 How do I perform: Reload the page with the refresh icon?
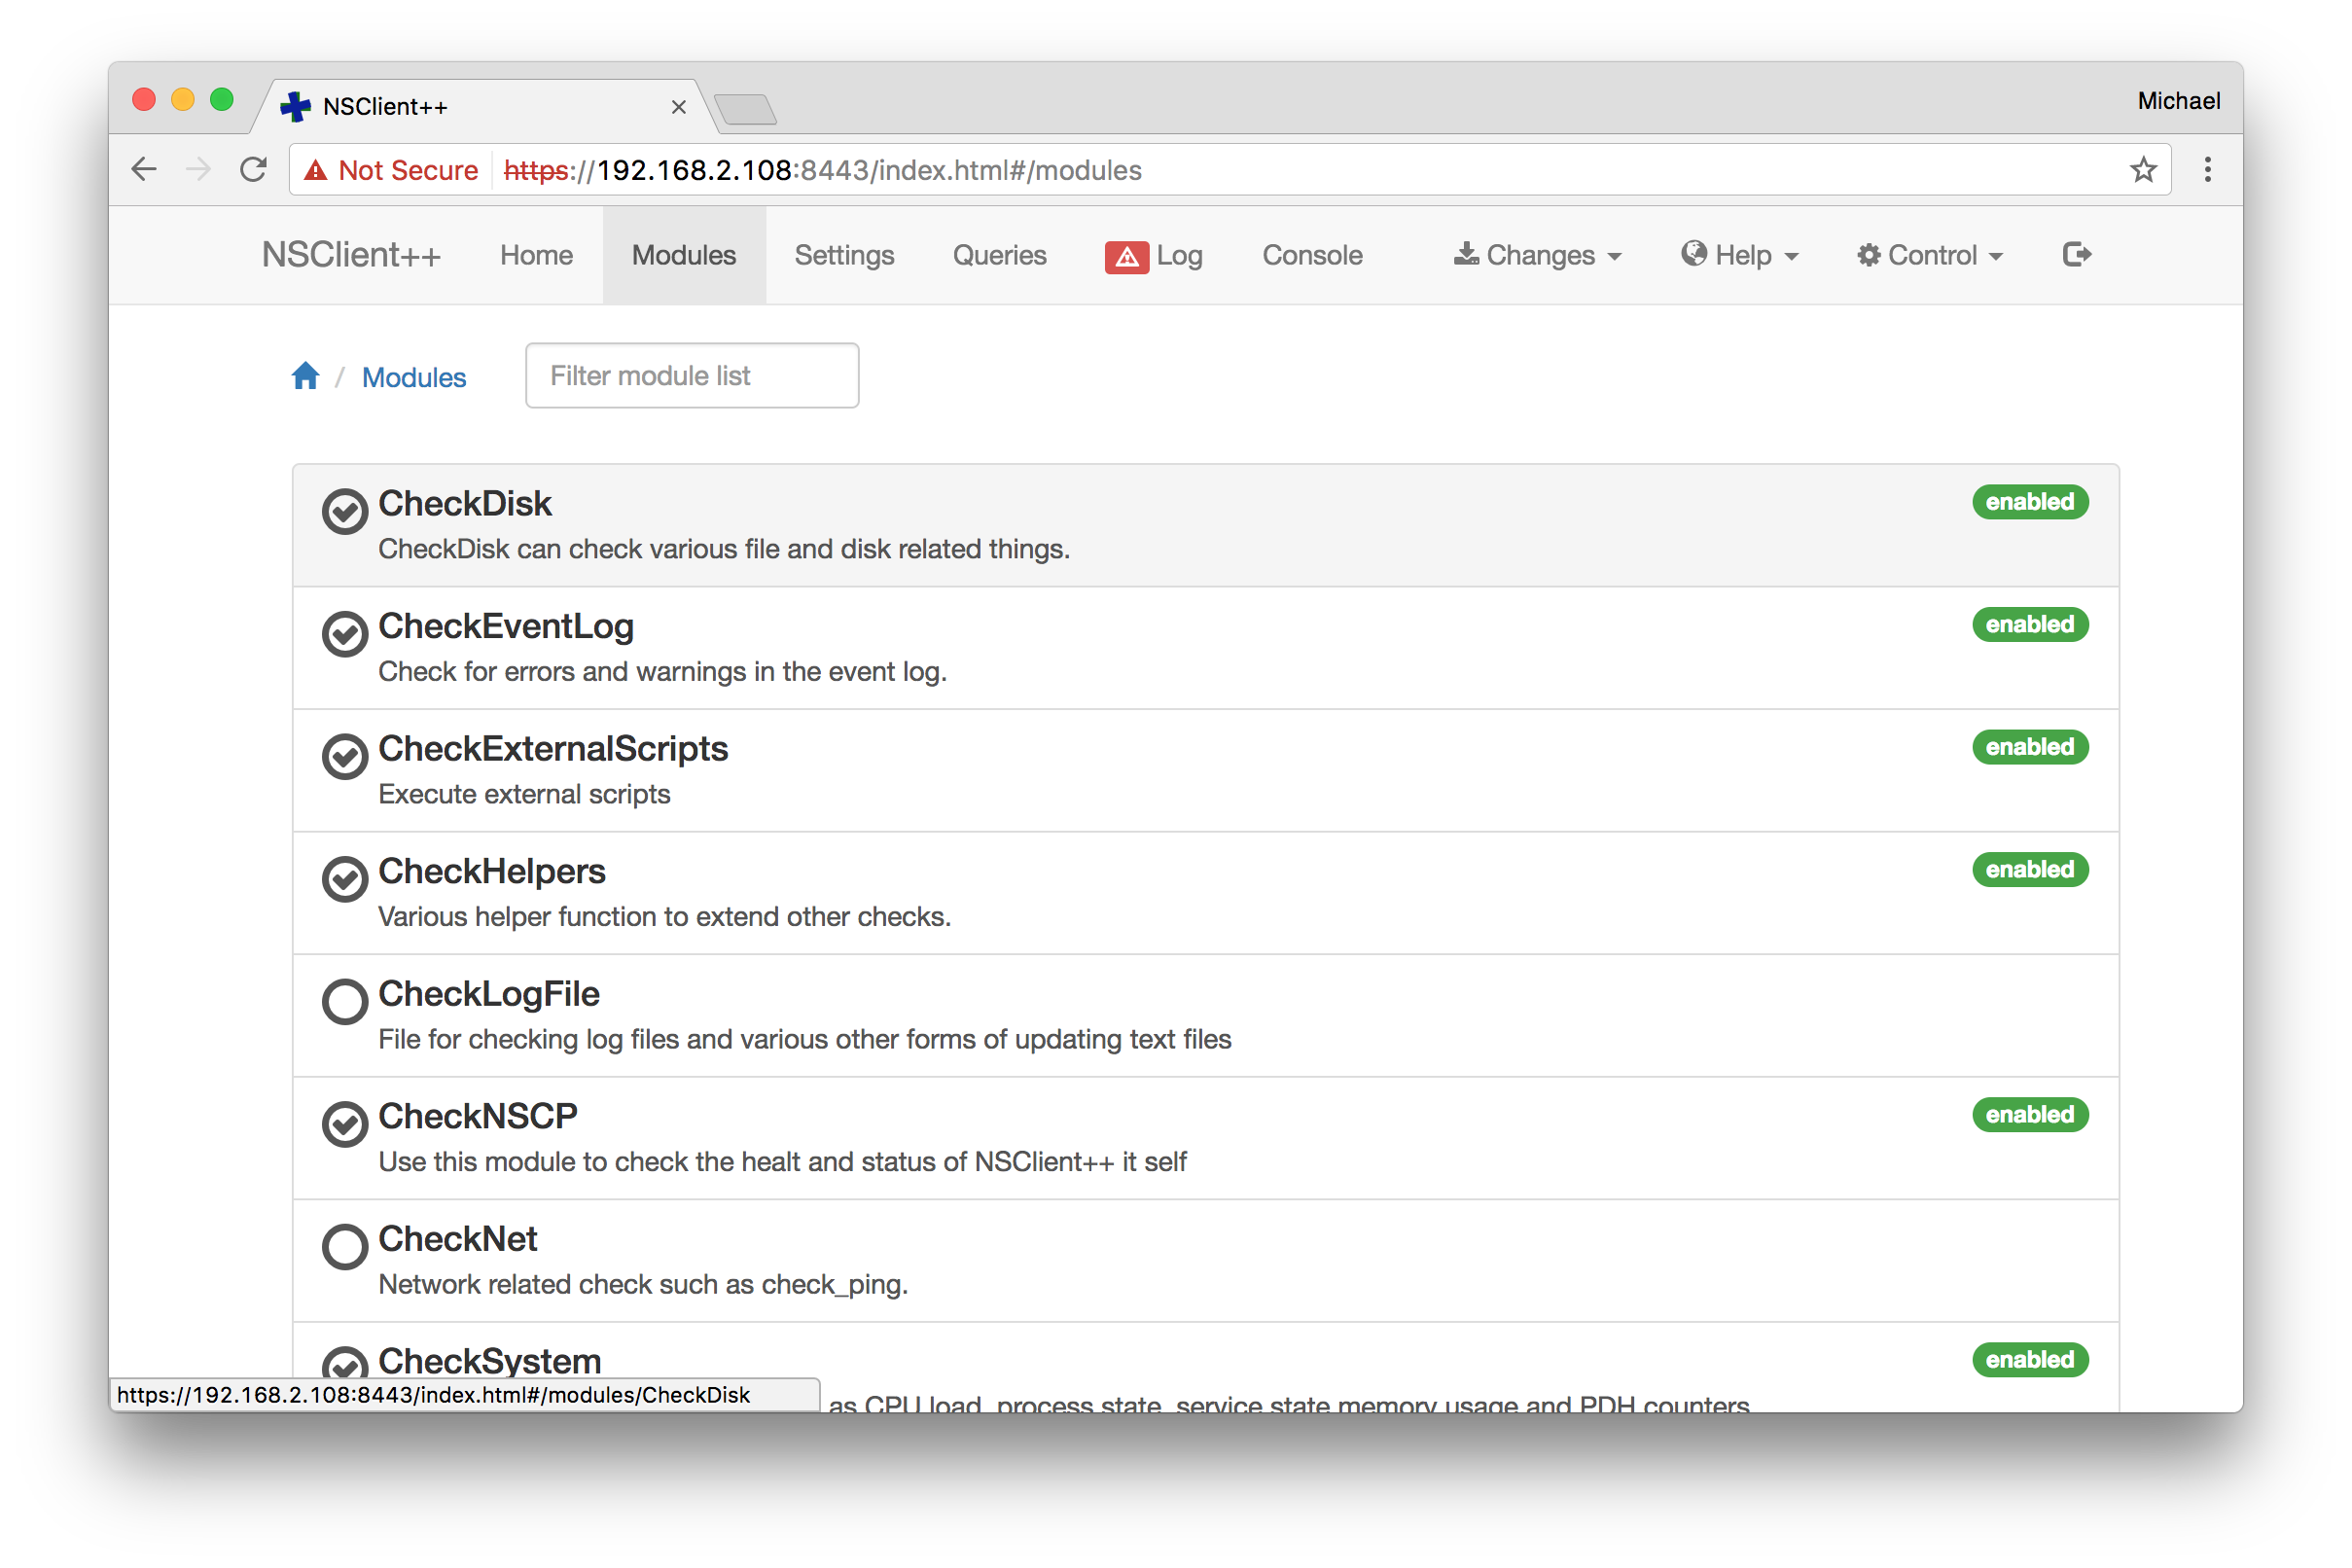pos(254,170)
